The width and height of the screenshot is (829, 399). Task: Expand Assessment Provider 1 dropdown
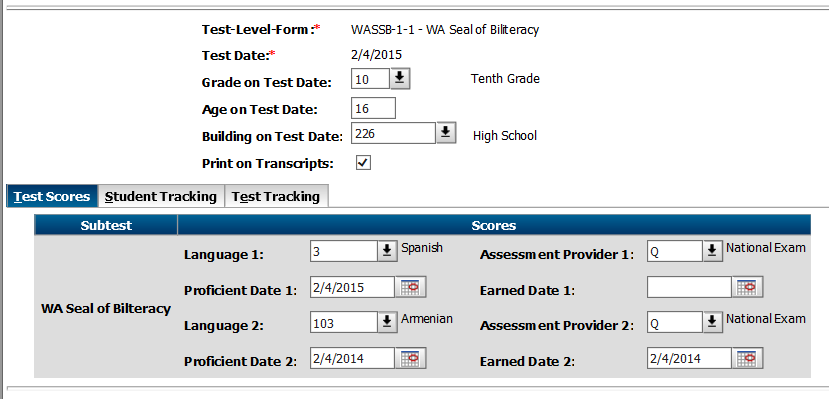coord(713,251)
